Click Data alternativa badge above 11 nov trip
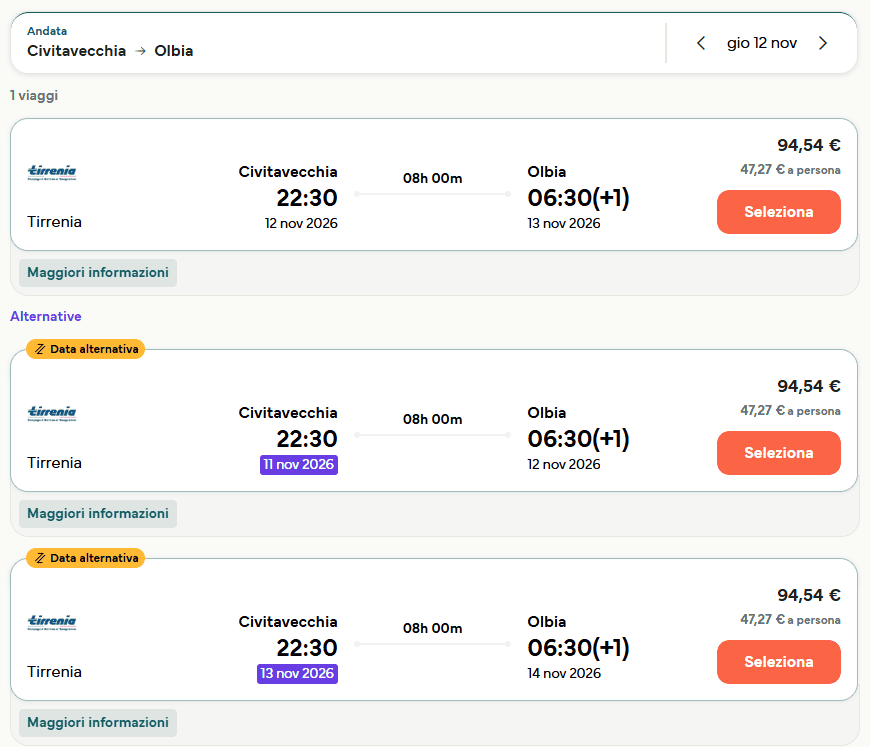Image resolution: width=870 pixels, height=747 pixels. pyautogui.click(x=85, y=349)
